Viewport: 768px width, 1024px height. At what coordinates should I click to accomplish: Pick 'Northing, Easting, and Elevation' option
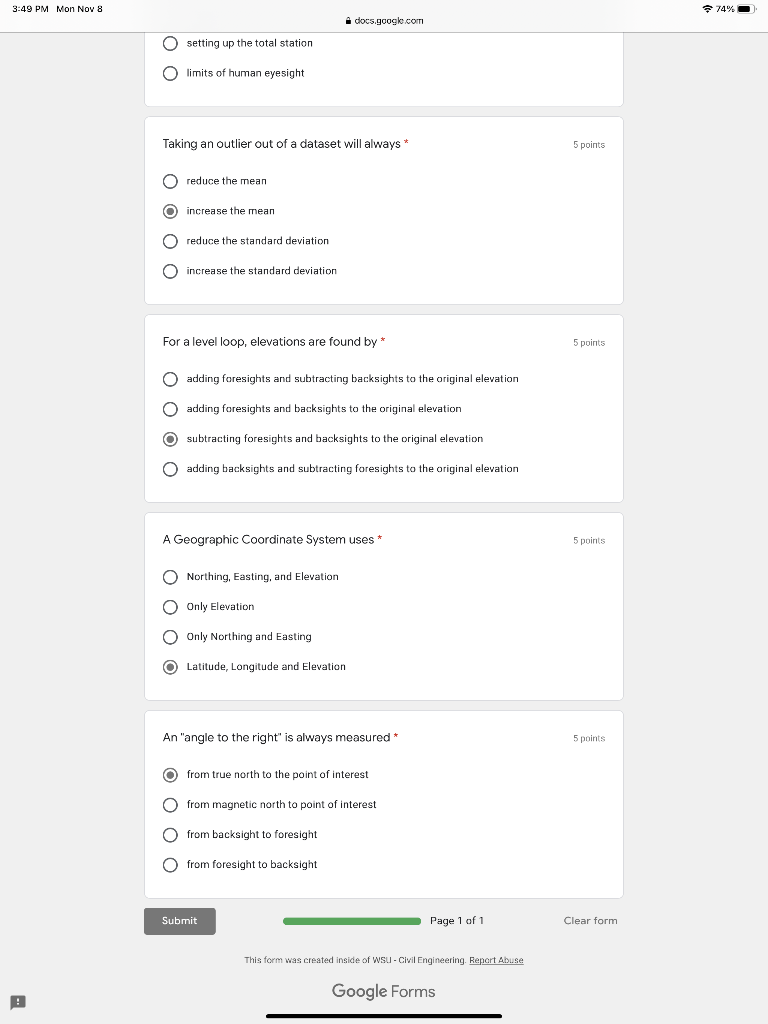click(x=170, y=577)
